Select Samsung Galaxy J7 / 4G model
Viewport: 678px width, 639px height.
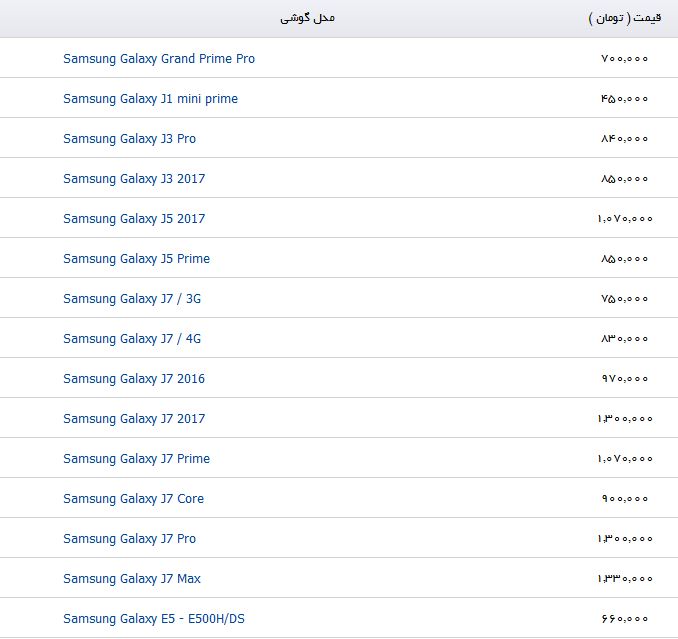click(x=132, y=339)
